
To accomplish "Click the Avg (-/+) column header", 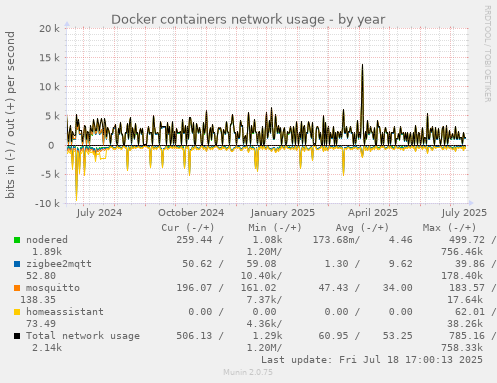I will pyautogui.click(x=362, y=228).
